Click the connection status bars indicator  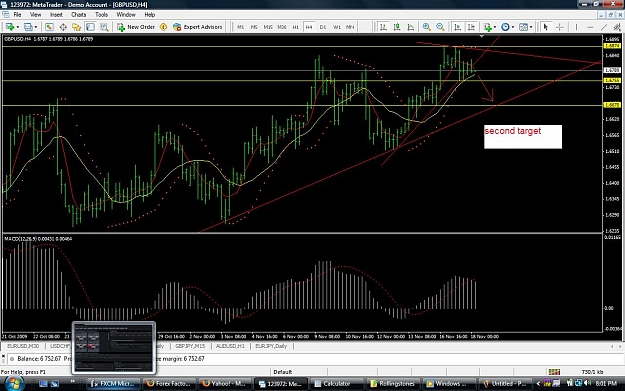click(x=554, y=372)
